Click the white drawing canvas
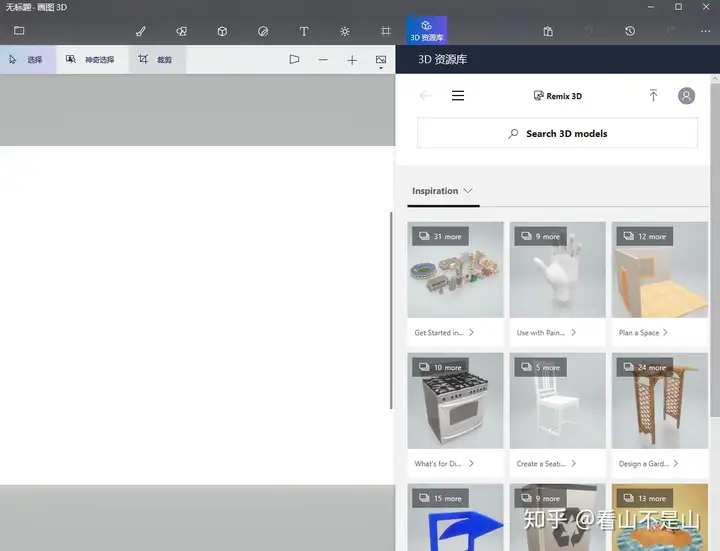This screenshot has width=720, height=551. pos(195,315)
